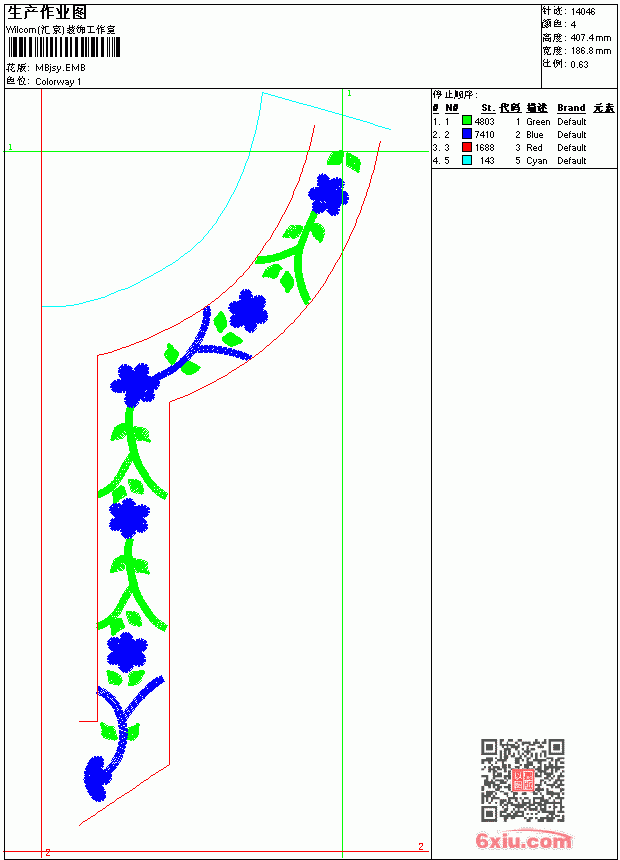The height and width of the screenshot is (860, 620).
Task: Click the MBjsy.EMB file name label
Action: point(60,68)
